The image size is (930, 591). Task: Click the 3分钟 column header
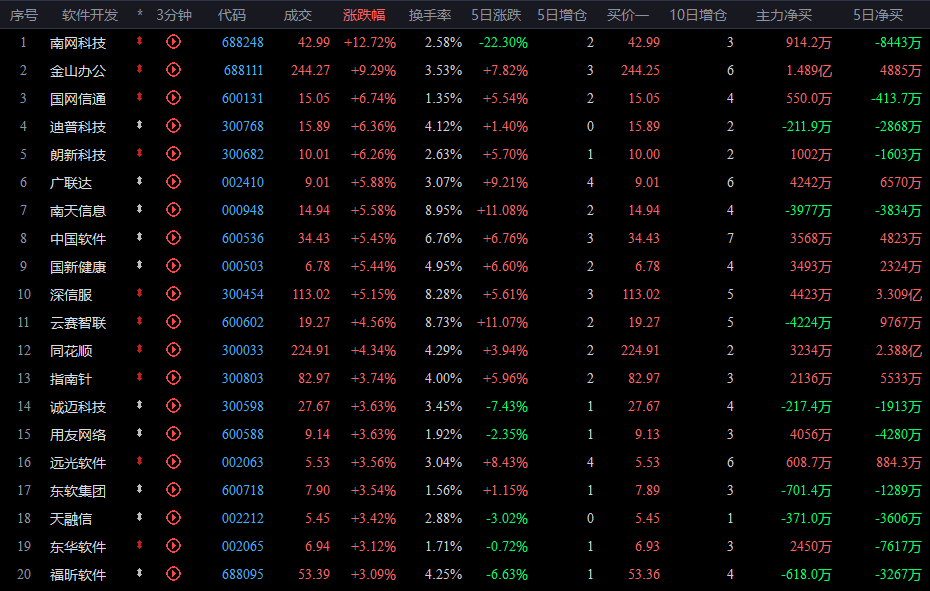(174, 15)
